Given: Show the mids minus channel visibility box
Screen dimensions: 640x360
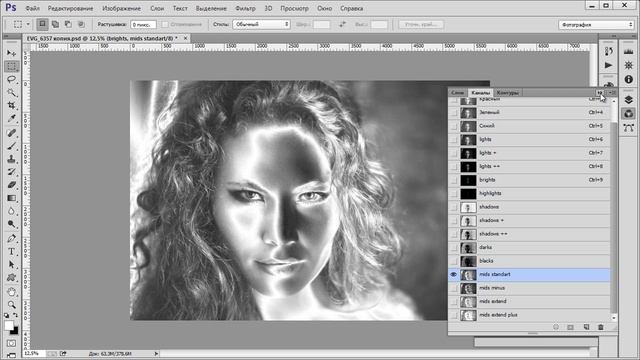Looking at the screenshot, I should click(x=453, y=288).
